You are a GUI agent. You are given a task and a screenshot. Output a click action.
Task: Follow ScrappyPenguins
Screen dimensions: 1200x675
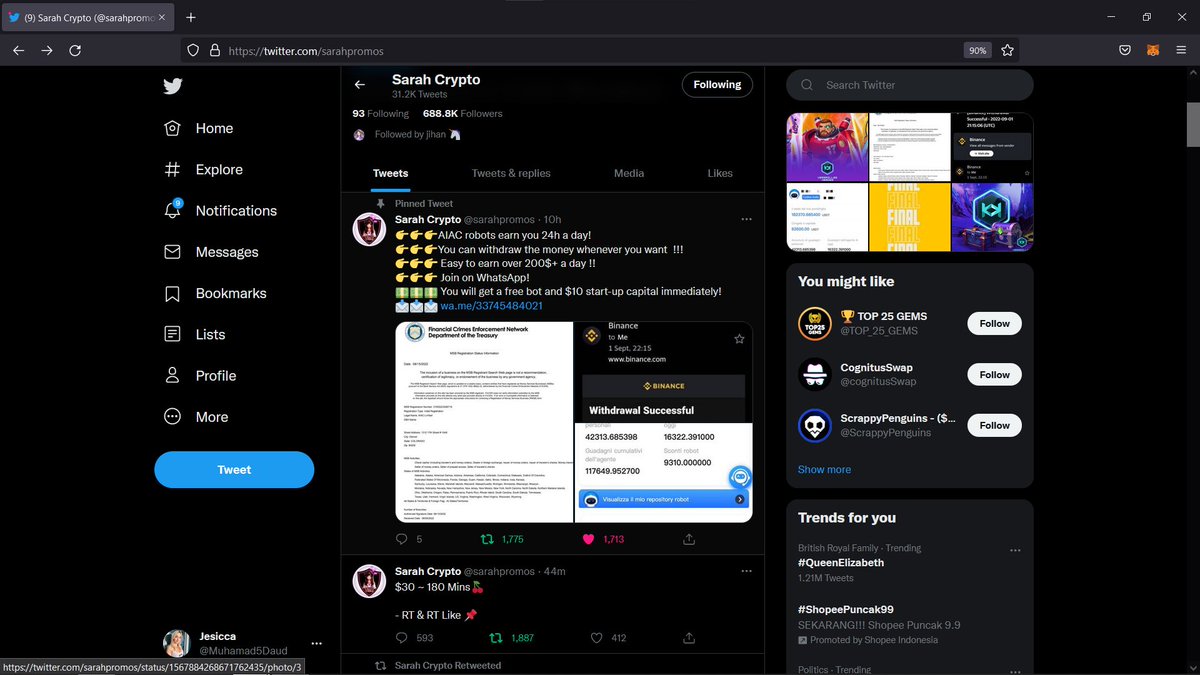994,425
